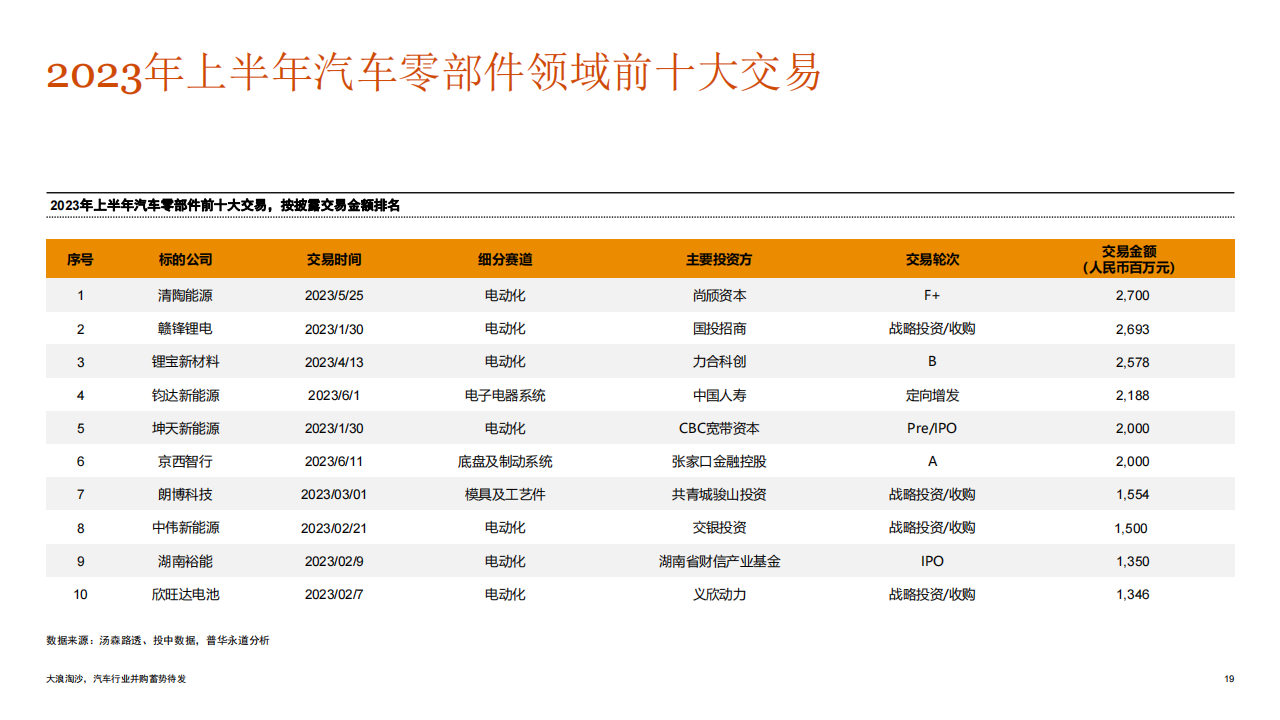
Task: Select the 模具及工艺件 segment cell
Action: pyautogui.click(x=505, y=494)
